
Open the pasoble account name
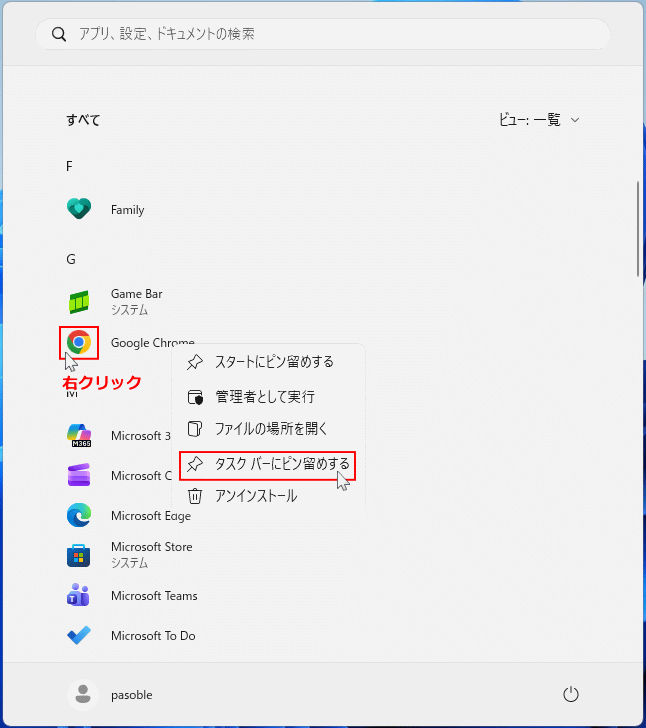coord(131,695)
